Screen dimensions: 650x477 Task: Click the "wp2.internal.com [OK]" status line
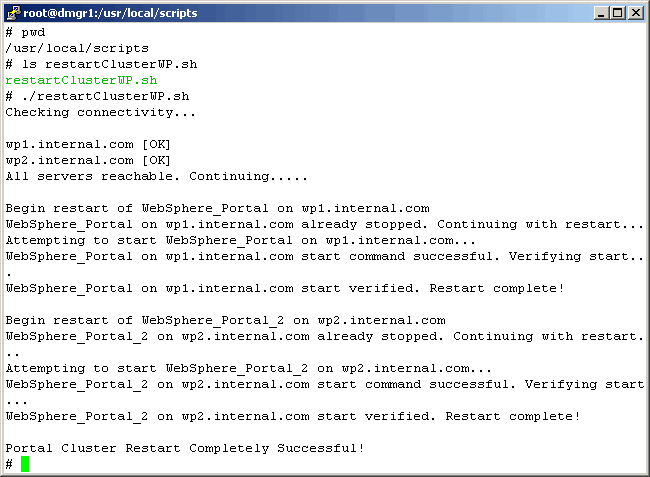[89, 160]
